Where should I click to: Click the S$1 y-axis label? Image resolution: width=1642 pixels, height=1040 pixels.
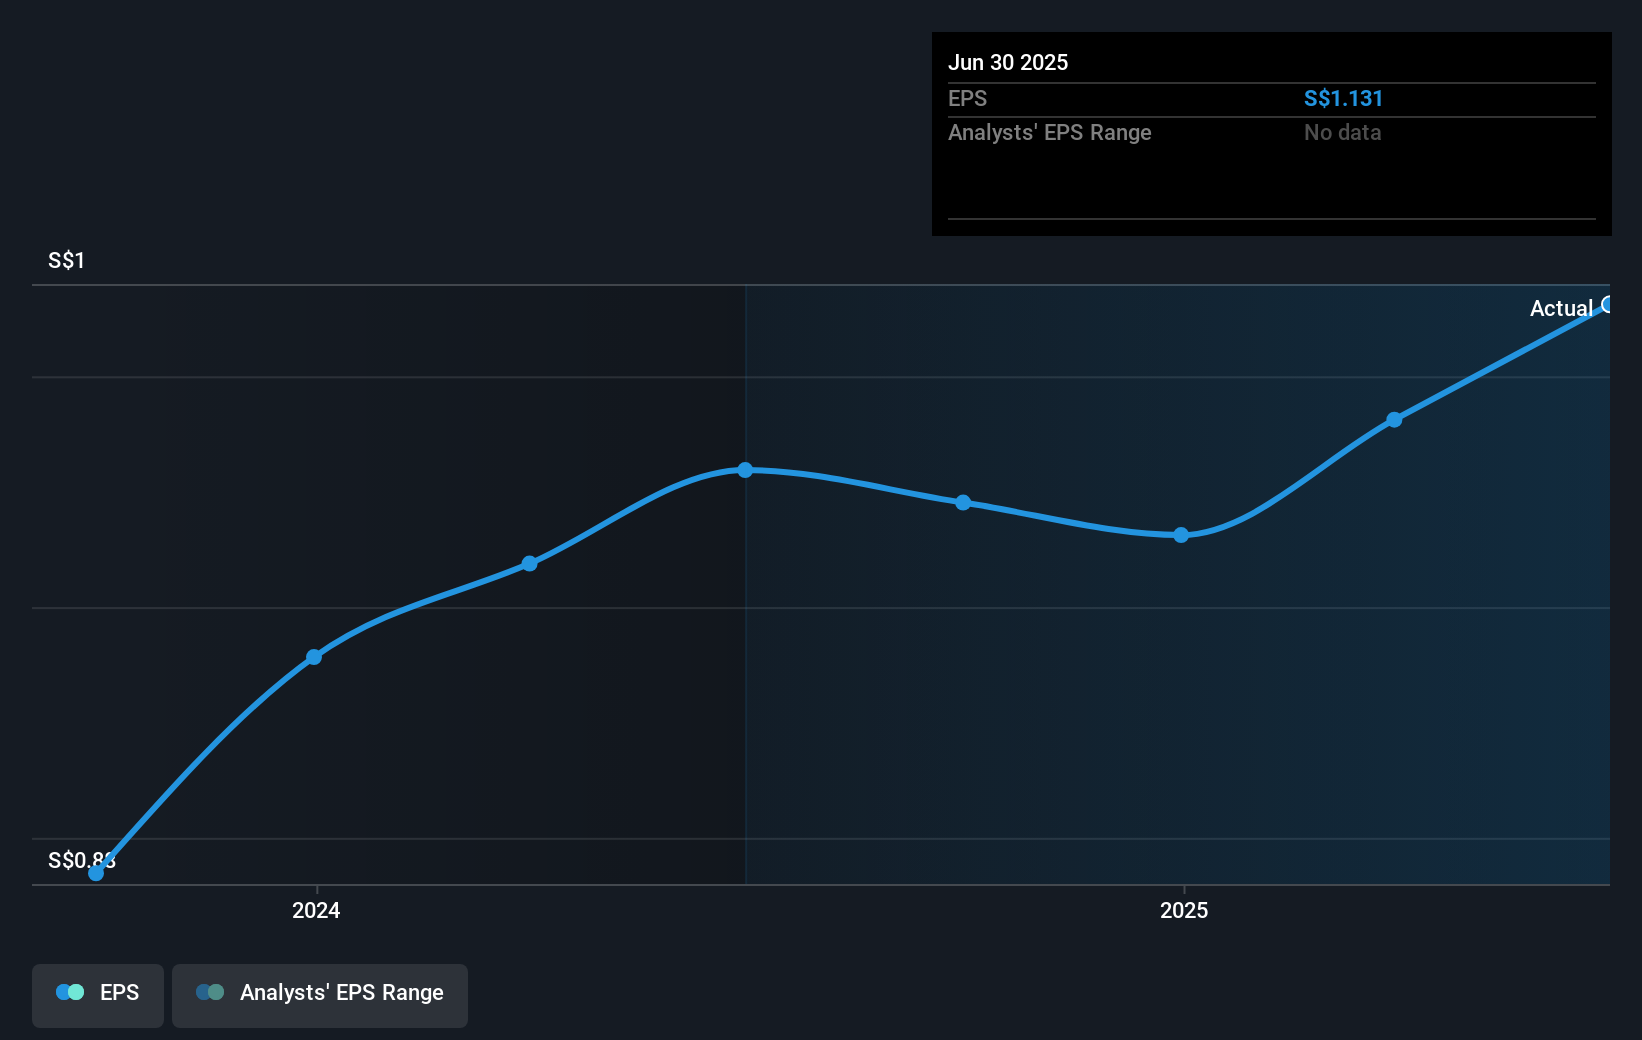click(66, 260)
